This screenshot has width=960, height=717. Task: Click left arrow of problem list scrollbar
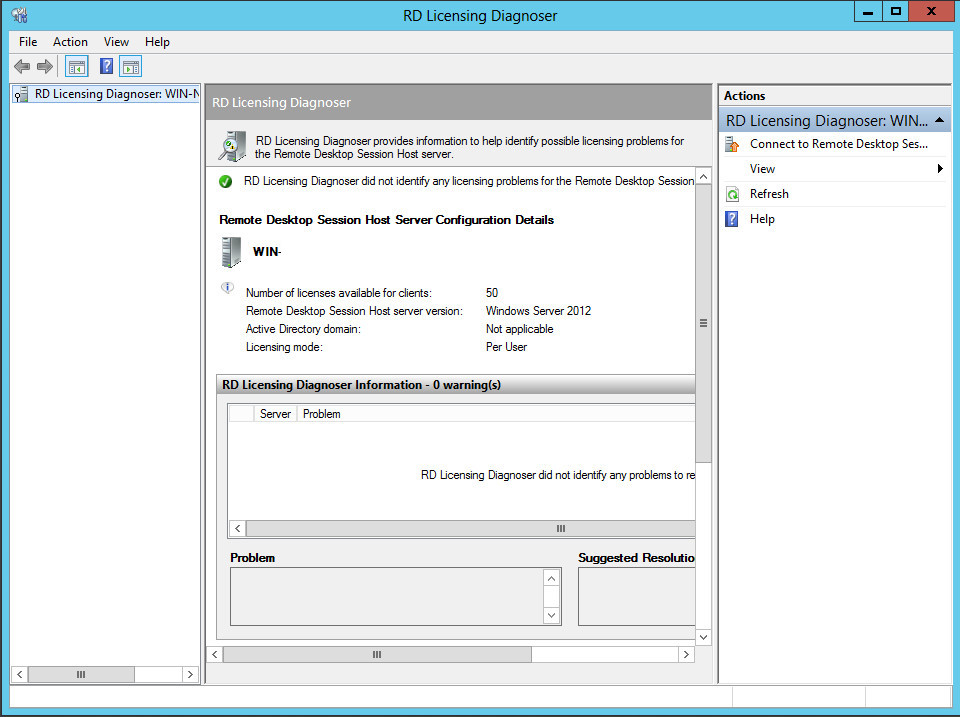238,528
